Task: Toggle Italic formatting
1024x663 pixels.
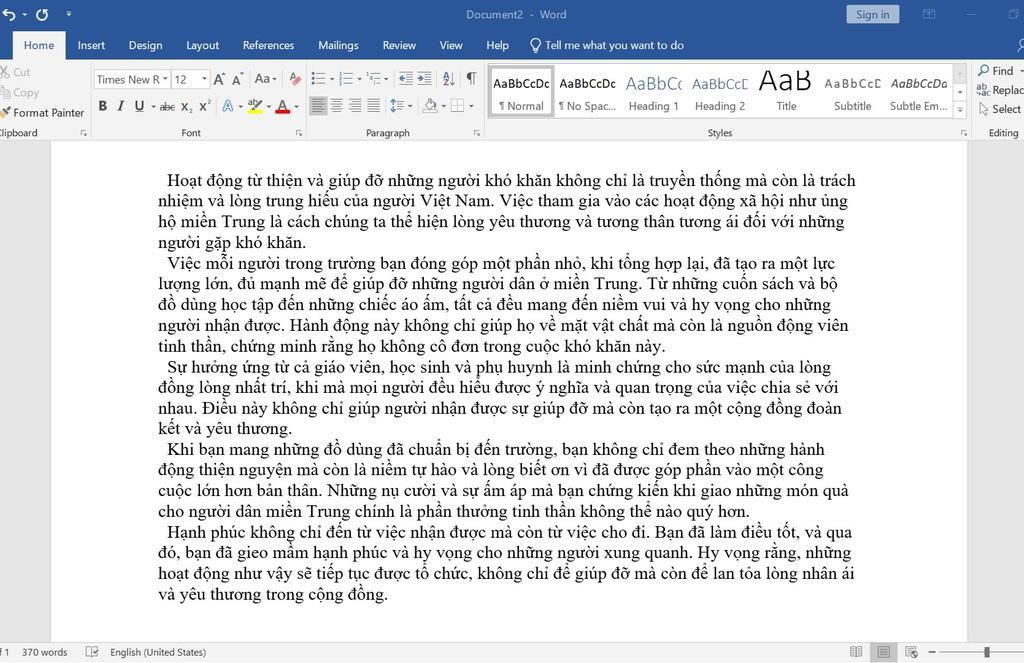Action: (x=121, y=106)
